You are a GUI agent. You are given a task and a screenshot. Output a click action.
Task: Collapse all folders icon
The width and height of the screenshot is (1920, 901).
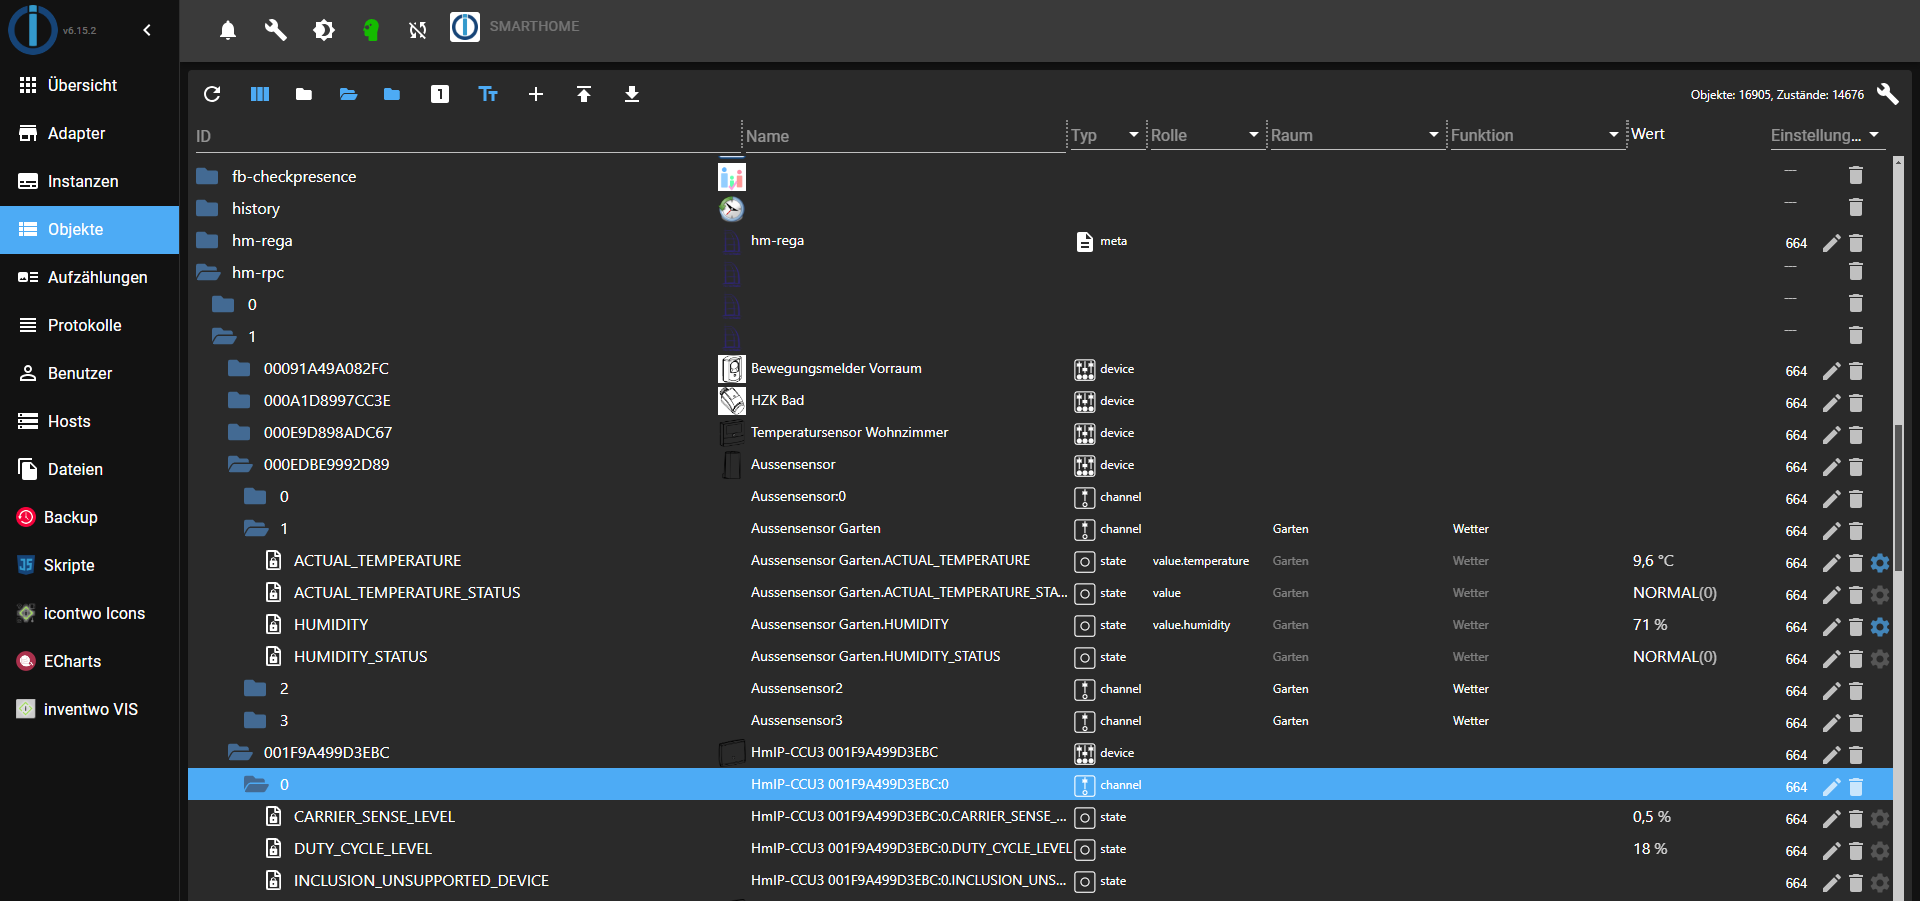click(304, 94)
